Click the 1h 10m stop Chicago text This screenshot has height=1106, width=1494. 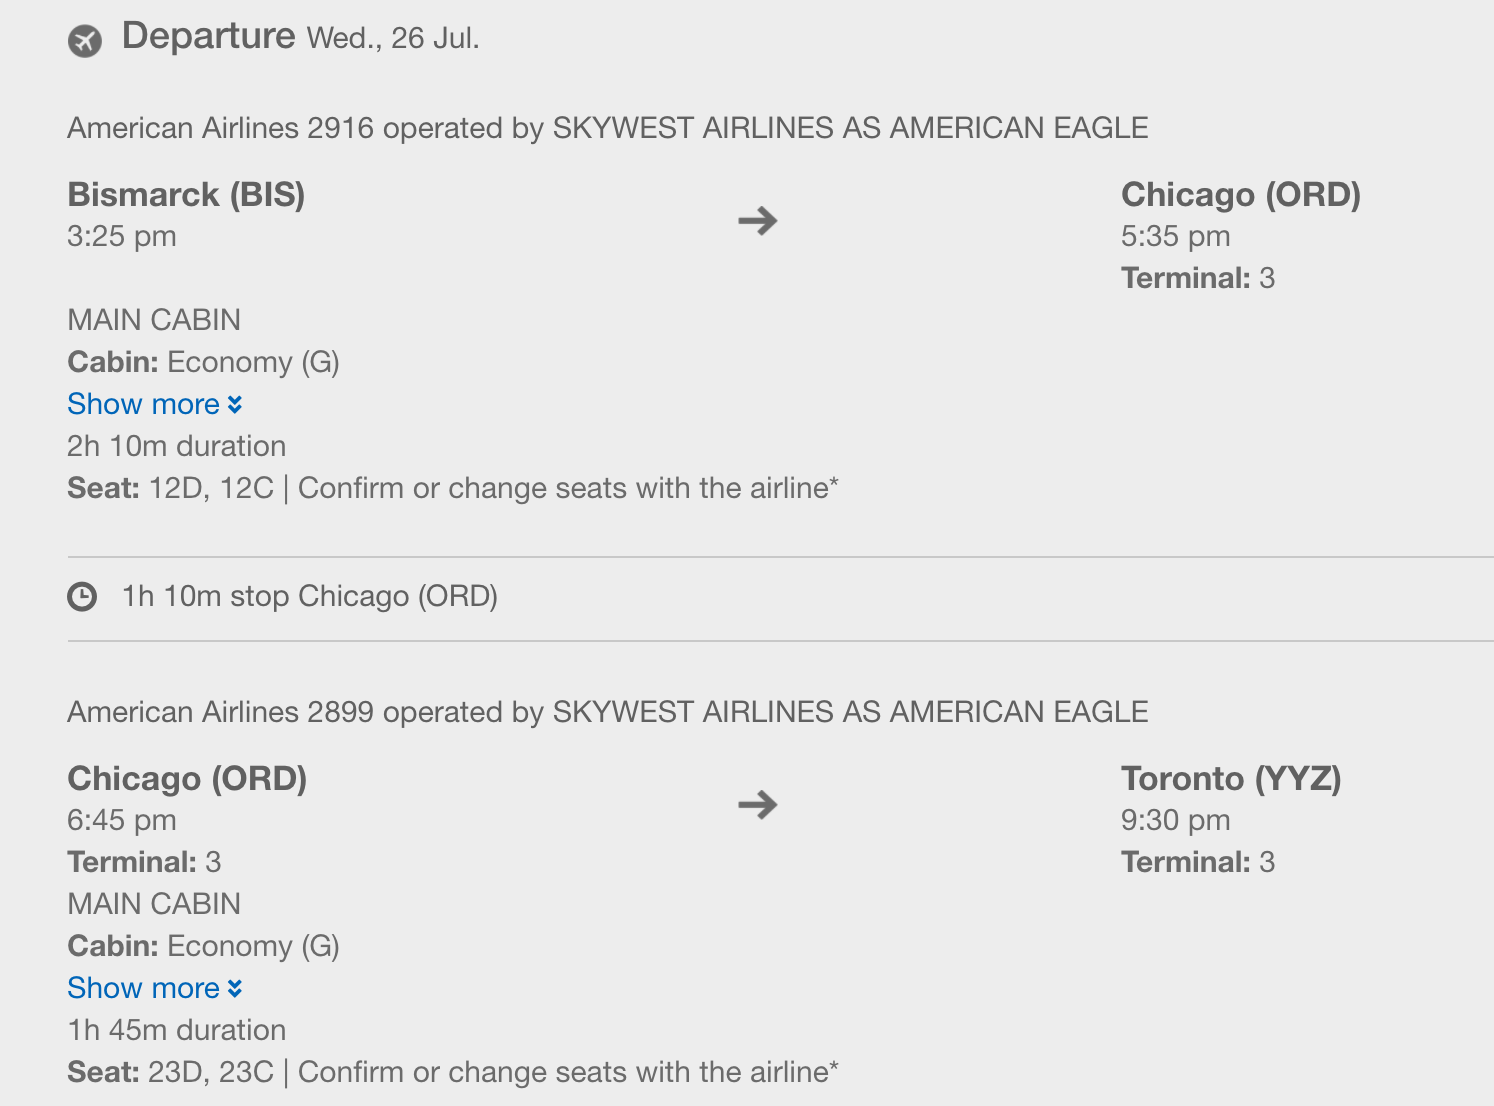[310, 596]
